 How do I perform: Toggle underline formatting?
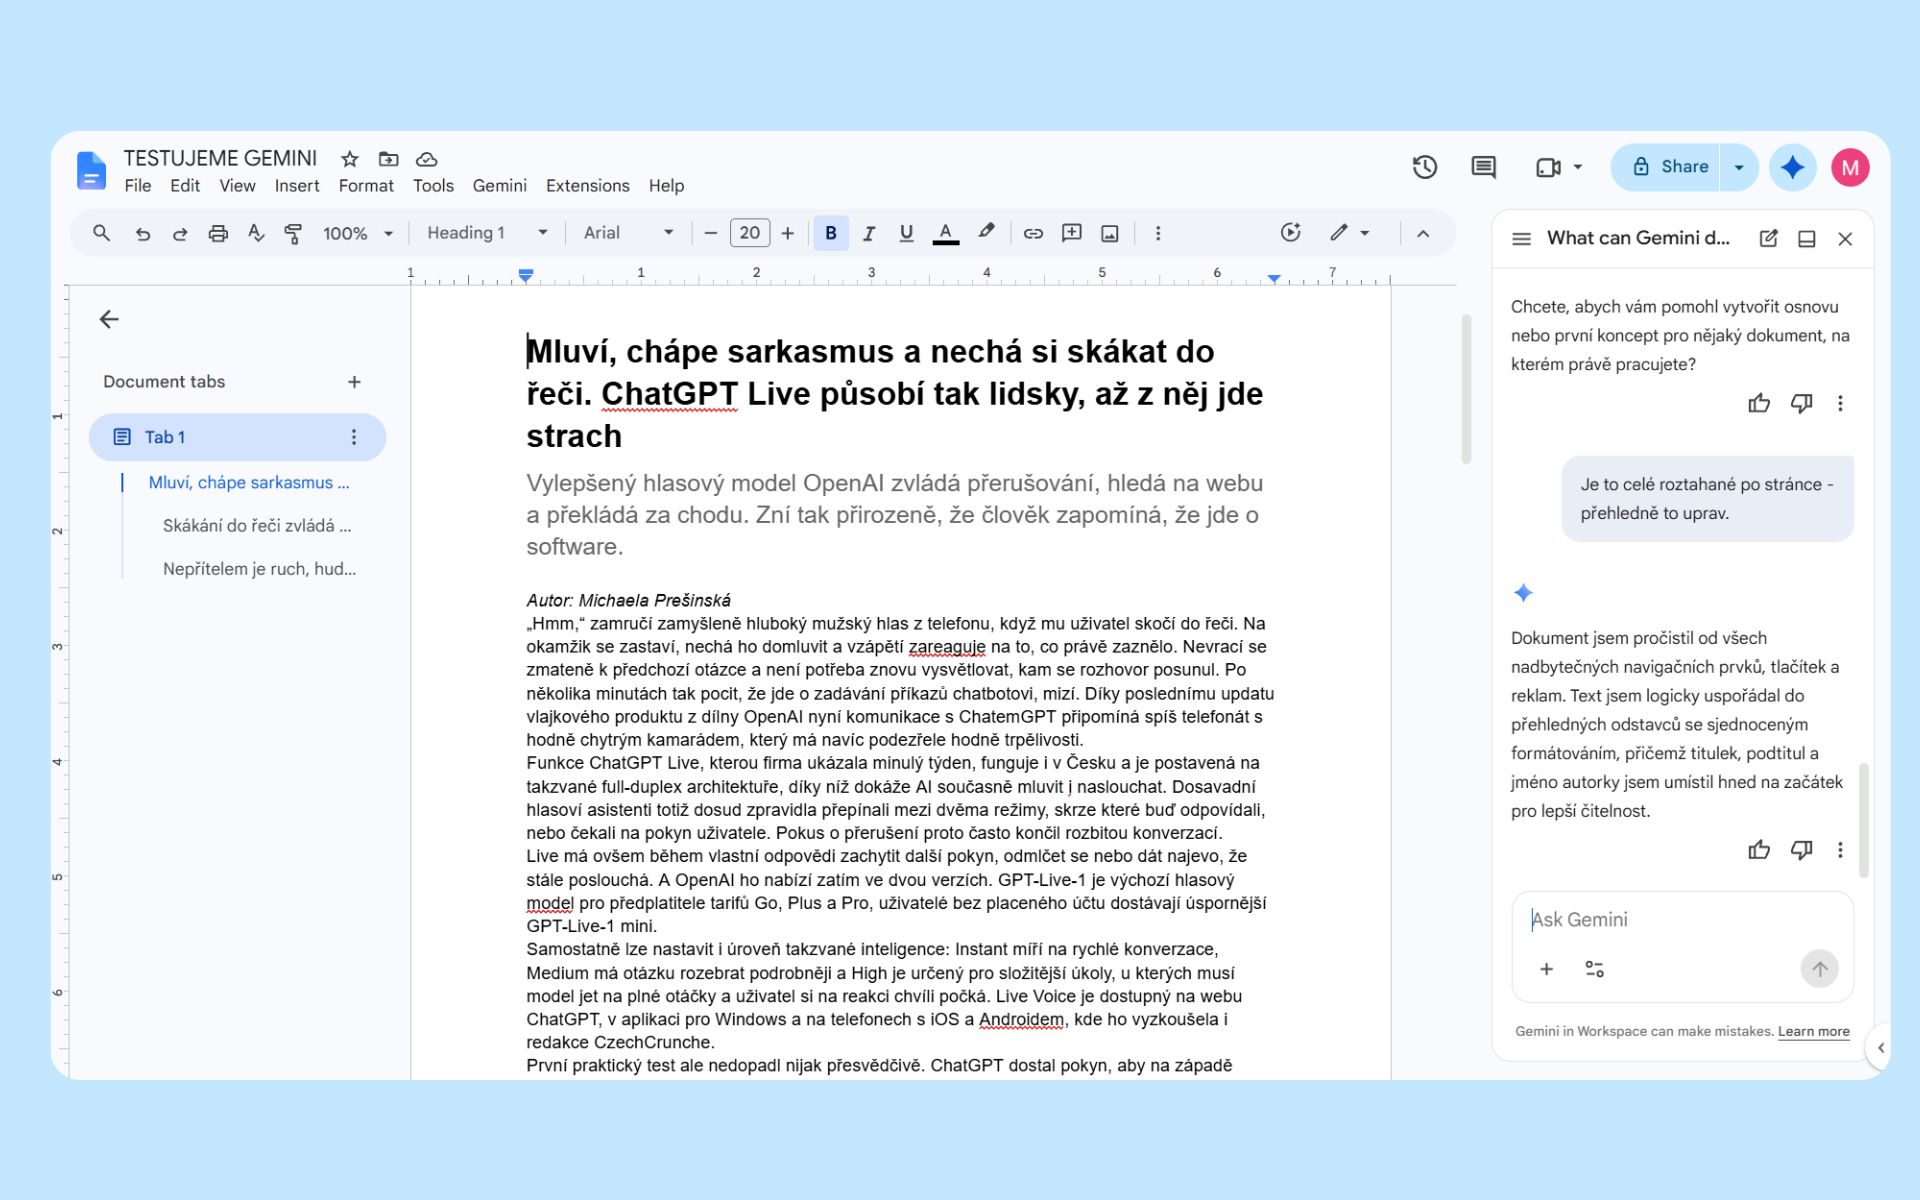[x=907, y=233]
